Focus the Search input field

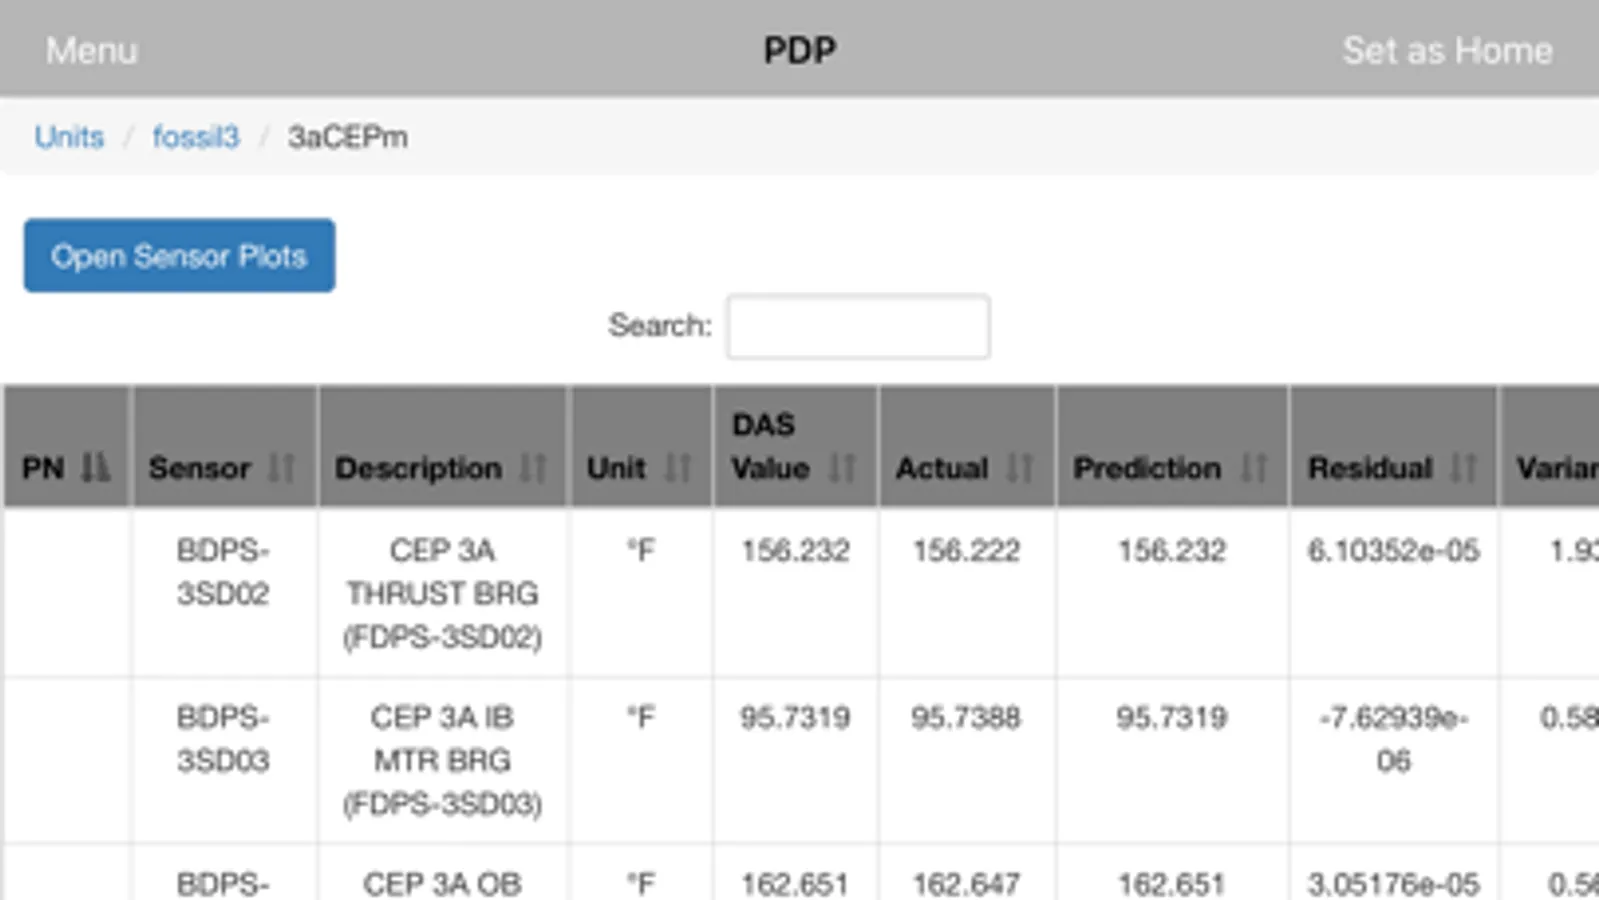[x=858, y=327]
